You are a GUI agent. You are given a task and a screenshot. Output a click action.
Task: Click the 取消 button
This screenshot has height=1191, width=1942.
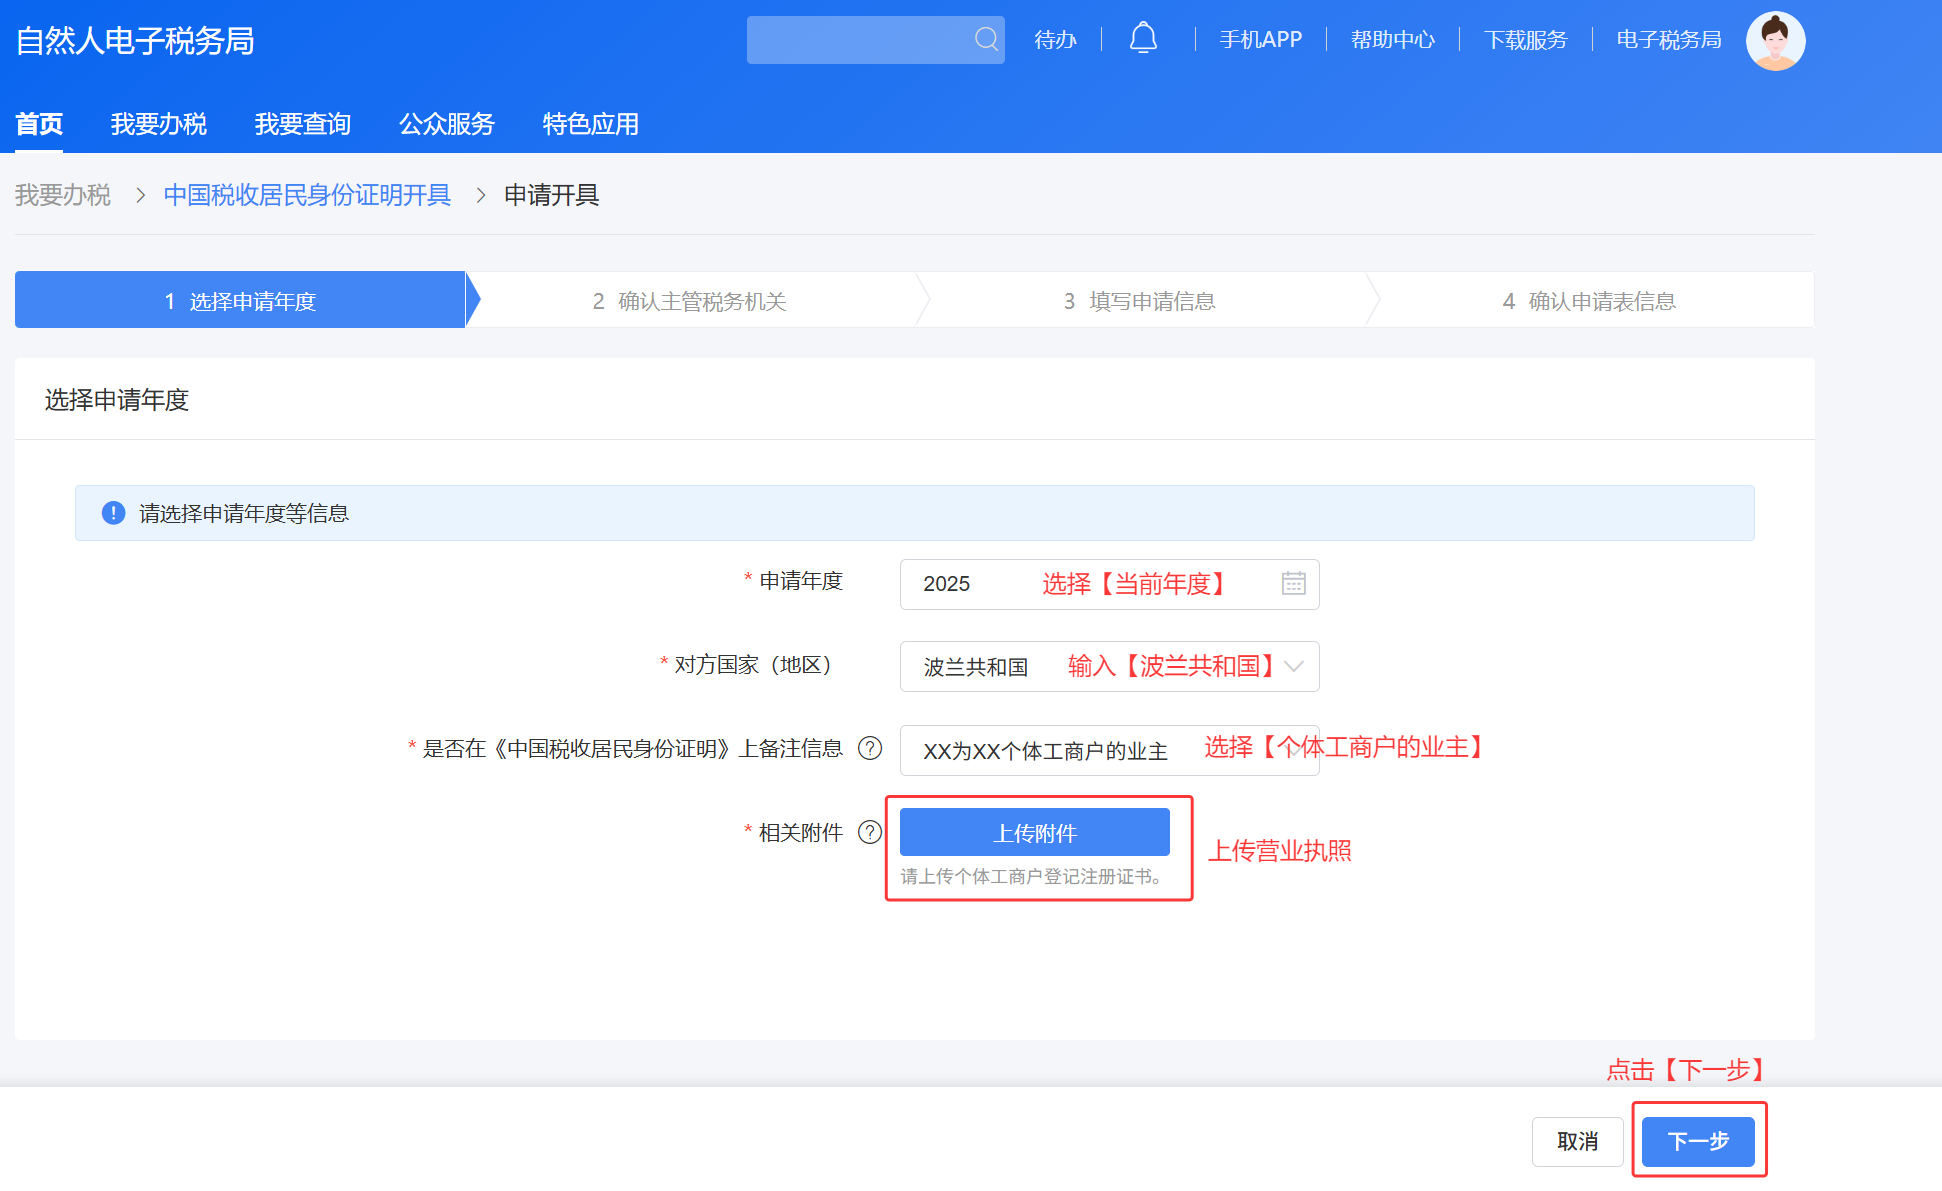point(1577,1141)
